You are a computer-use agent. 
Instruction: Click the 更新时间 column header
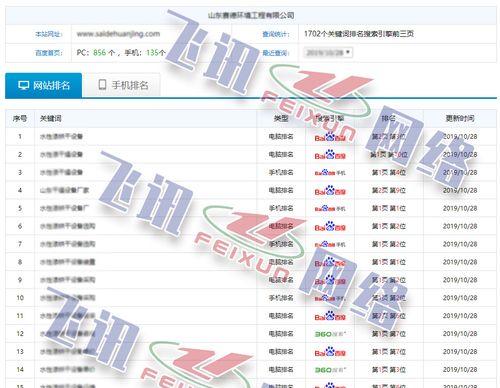(x=460, y=118)
